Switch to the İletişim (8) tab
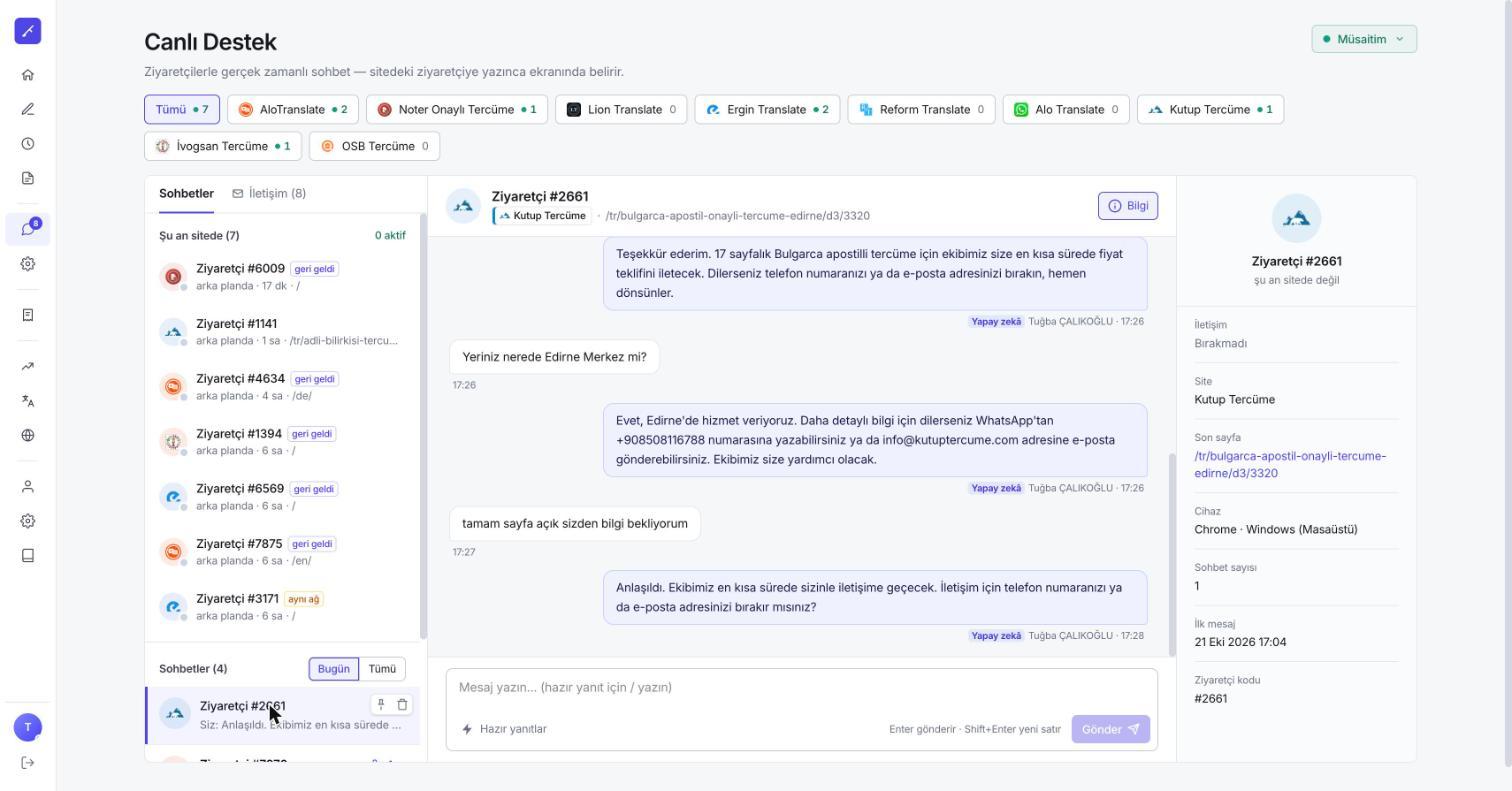This screenshot has width=1512, height=791. tap(269, 193)
